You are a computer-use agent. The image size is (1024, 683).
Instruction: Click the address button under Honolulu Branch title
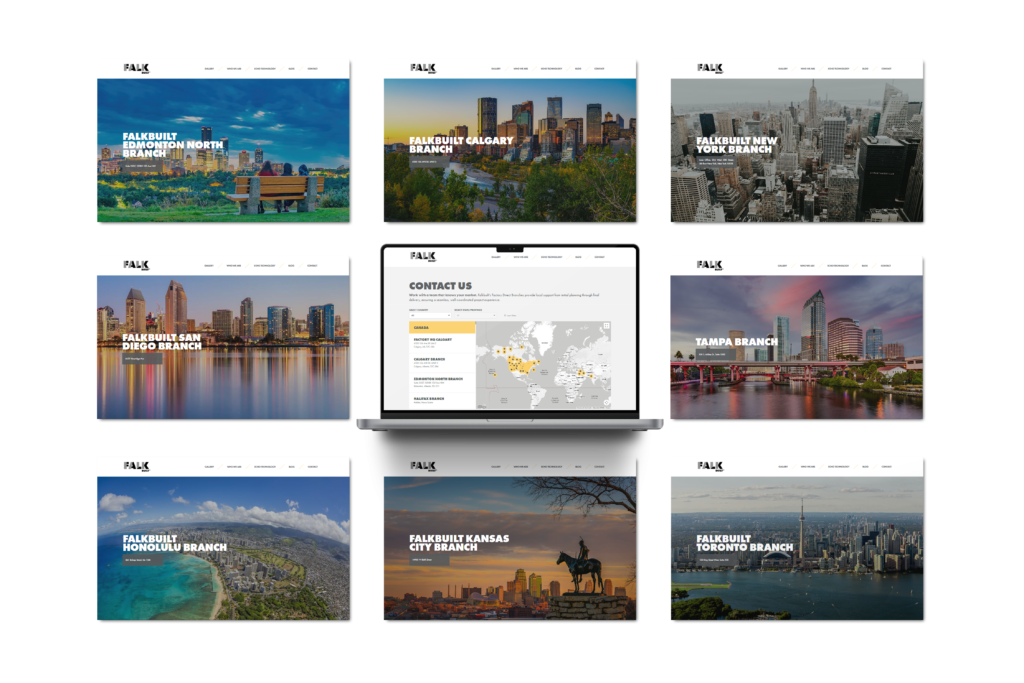coord(142,560)
